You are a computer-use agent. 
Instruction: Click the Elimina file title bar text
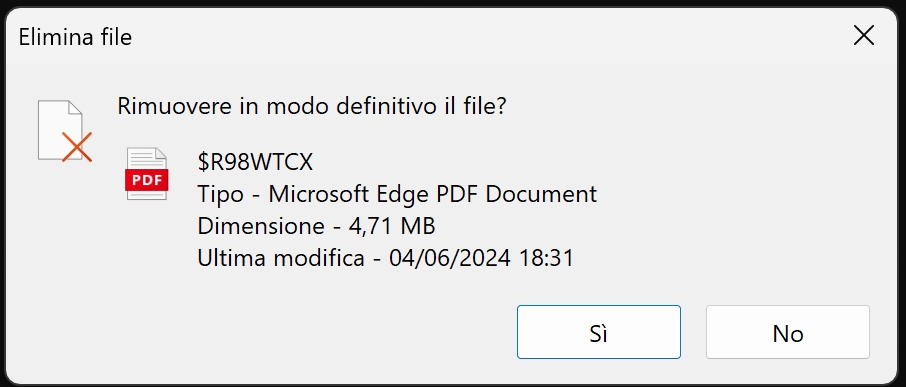pyautogui.click(x=75, y=38)
